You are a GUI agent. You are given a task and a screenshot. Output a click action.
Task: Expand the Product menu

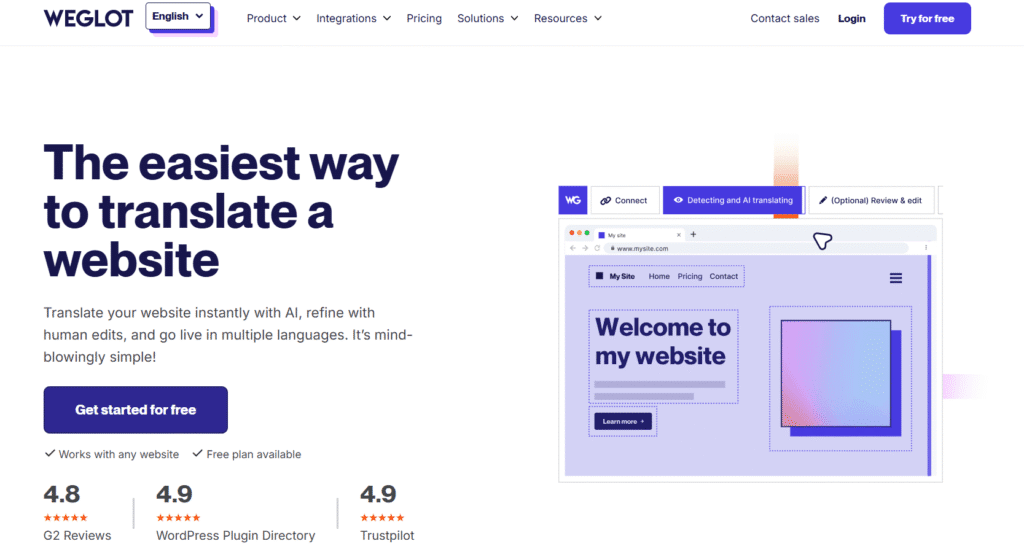[273, 18]
